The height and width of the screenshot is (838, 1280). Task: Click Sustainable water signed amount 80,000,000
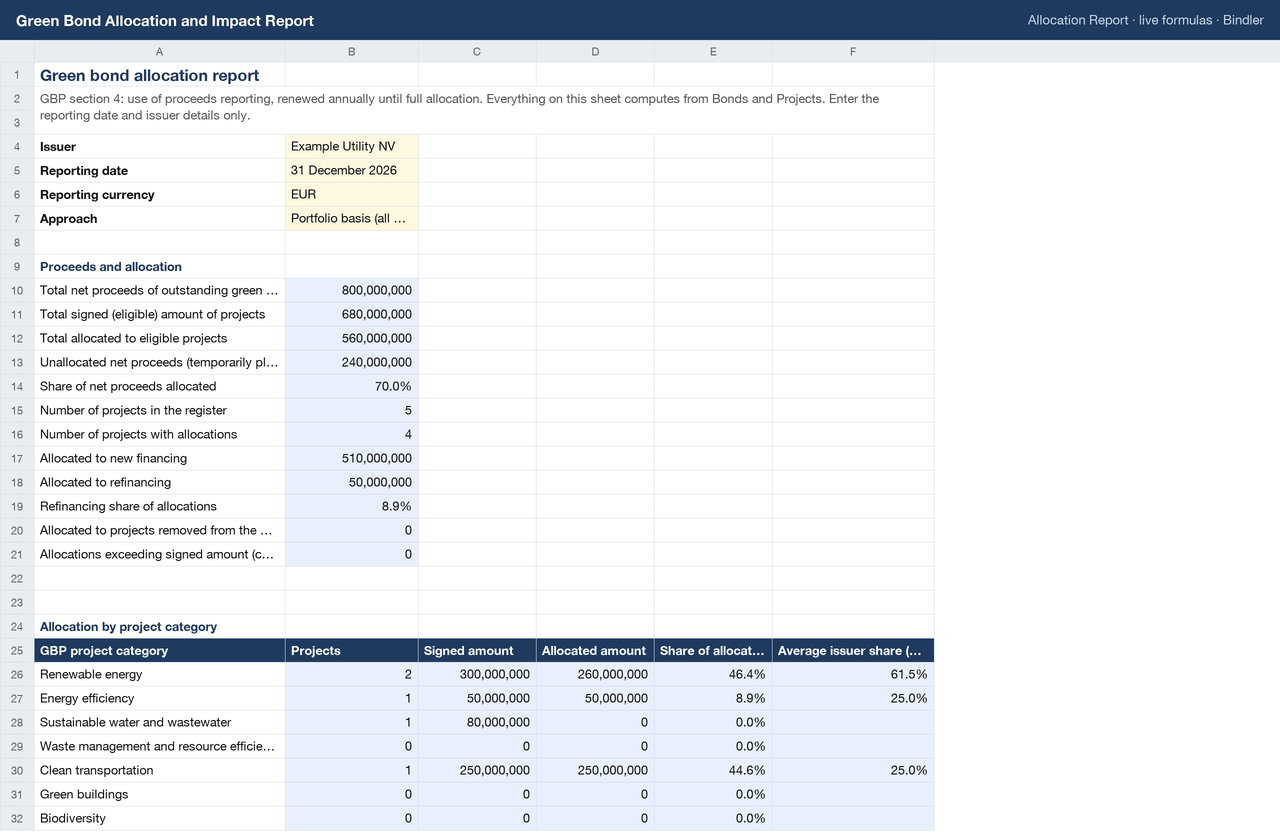coord(477,723)
